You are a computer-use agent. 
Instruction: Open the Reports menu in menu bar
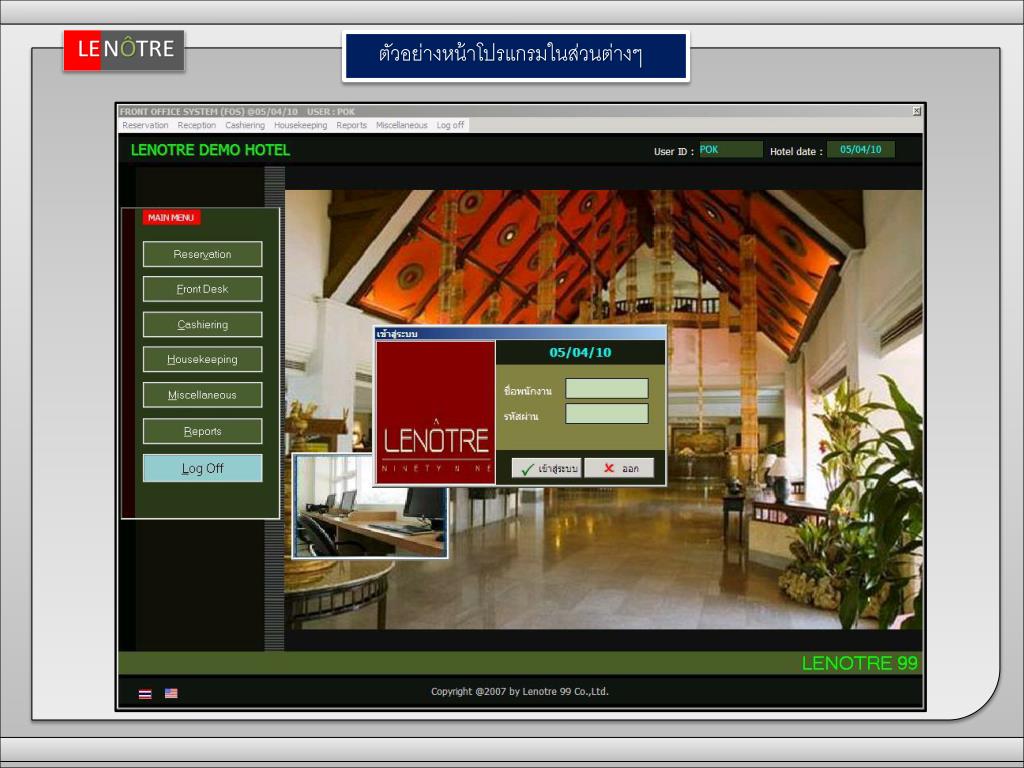351,125
